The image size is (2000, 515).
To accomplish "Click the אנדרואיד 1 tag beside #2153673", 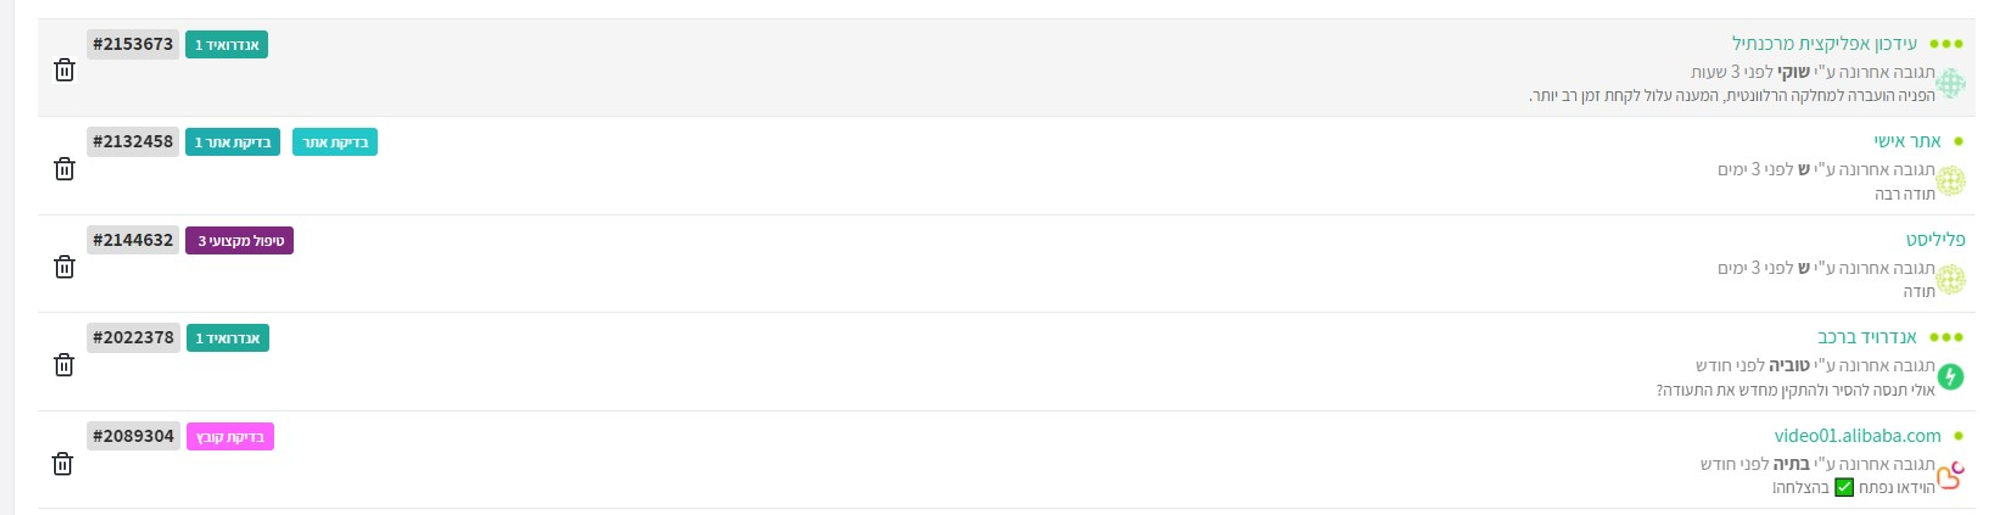I will click(x=227, y=45).
